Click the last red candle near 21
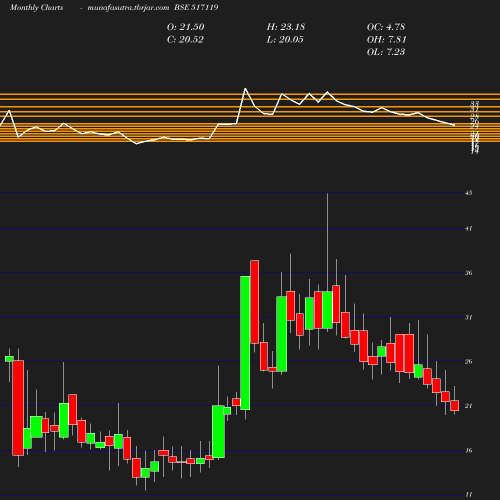Image resolution: width=500 pixels, height=500 pixels. pos(455,405)
